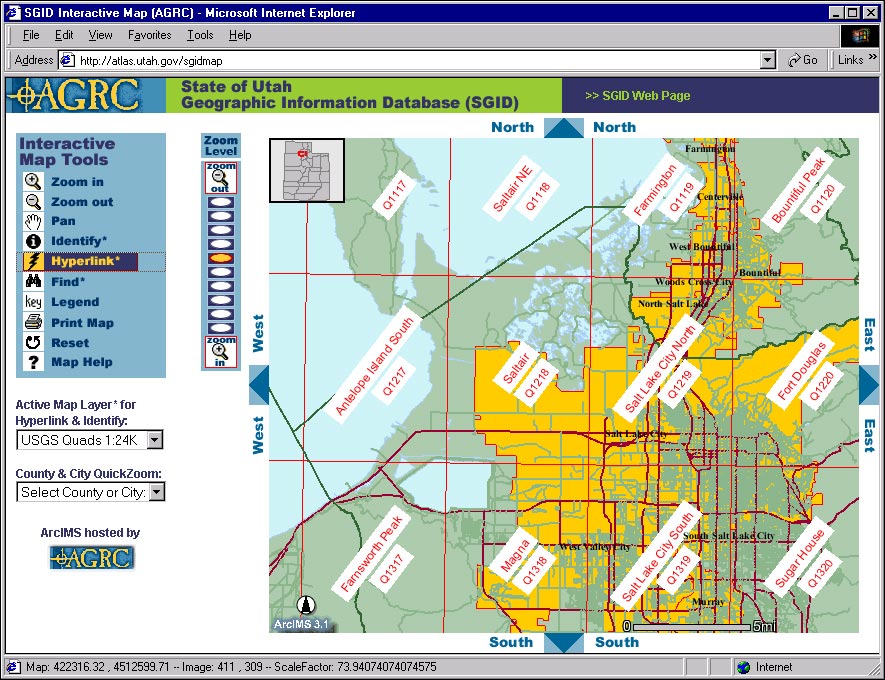
Task: Open the Map Help question mark icon
Action: click(x=33, y=362)
